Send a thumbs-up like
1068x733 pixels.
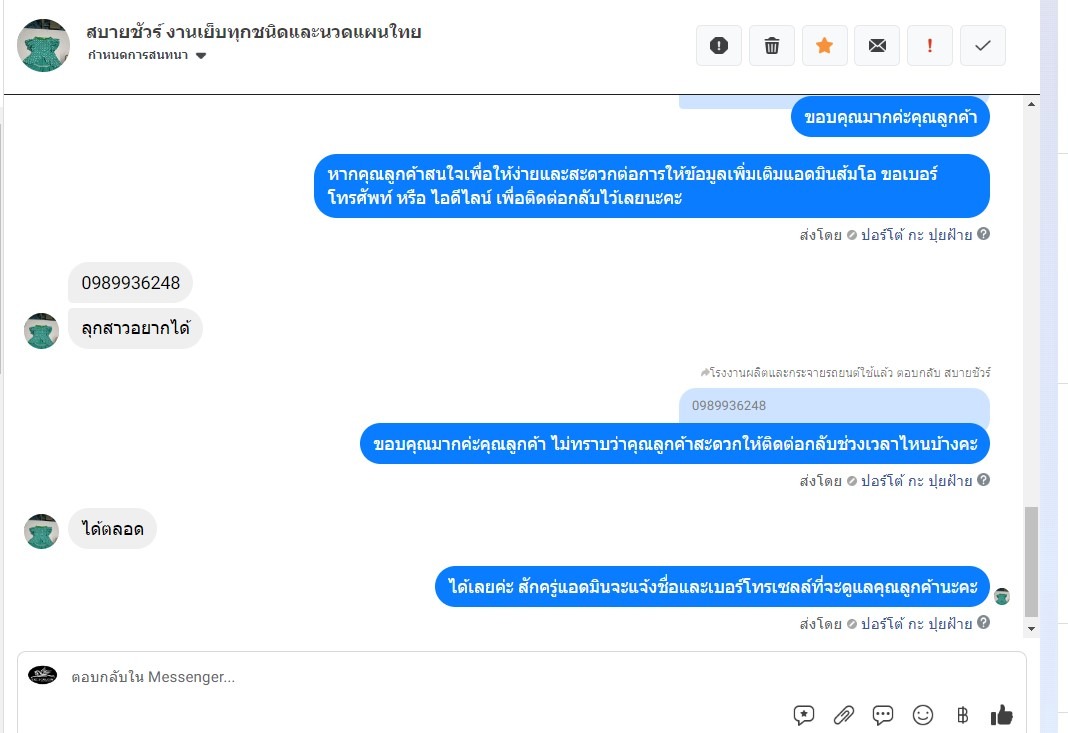pos(1001,715)
